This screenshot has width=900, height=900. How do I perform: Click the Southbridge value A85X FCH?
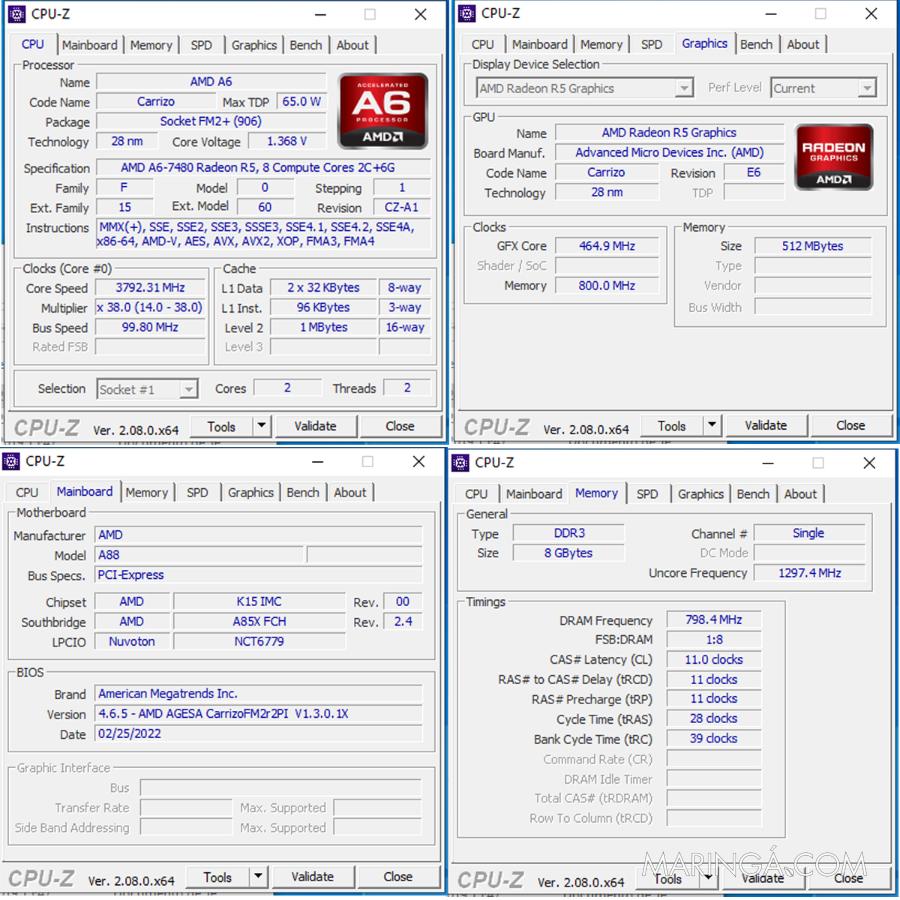[x=259, y=622]
